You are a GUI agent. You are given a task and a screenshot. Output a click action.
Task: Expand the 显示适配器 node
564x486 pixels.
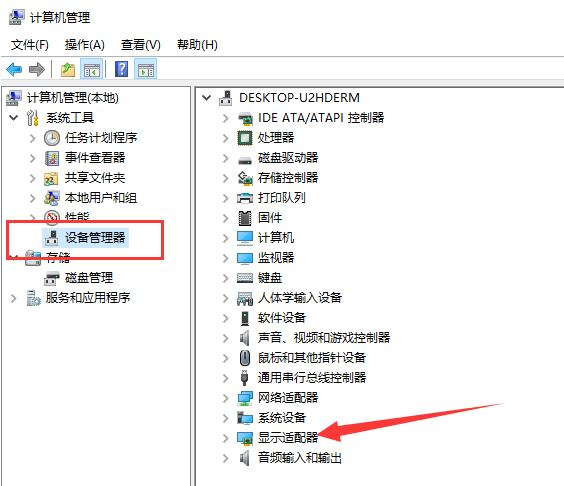226,438
